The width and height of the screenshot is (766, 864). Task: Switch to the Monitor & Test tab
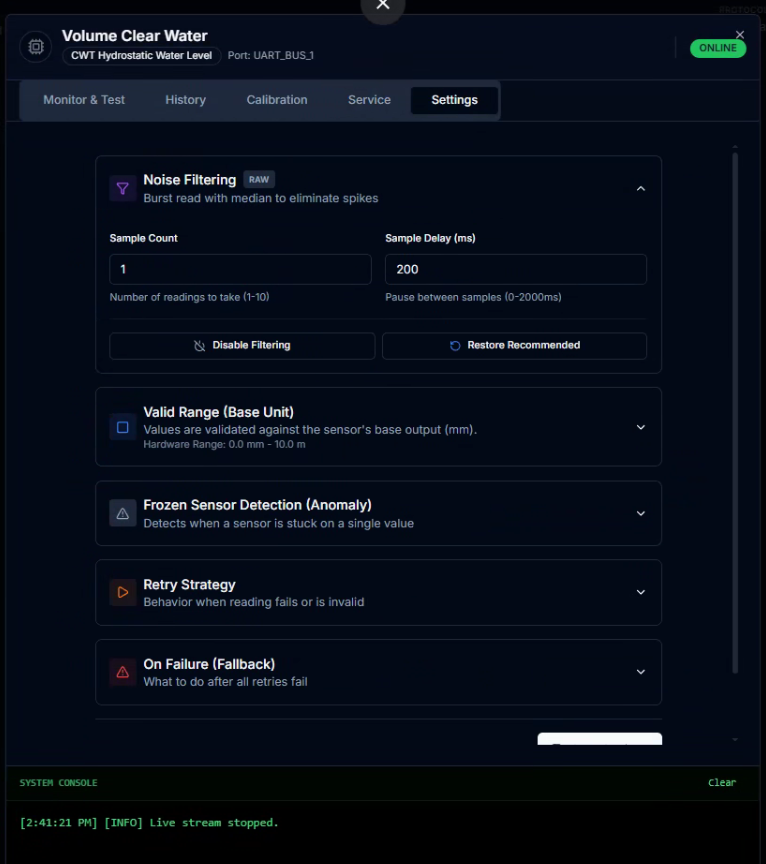pyautogui.click(x=84, y=100)
